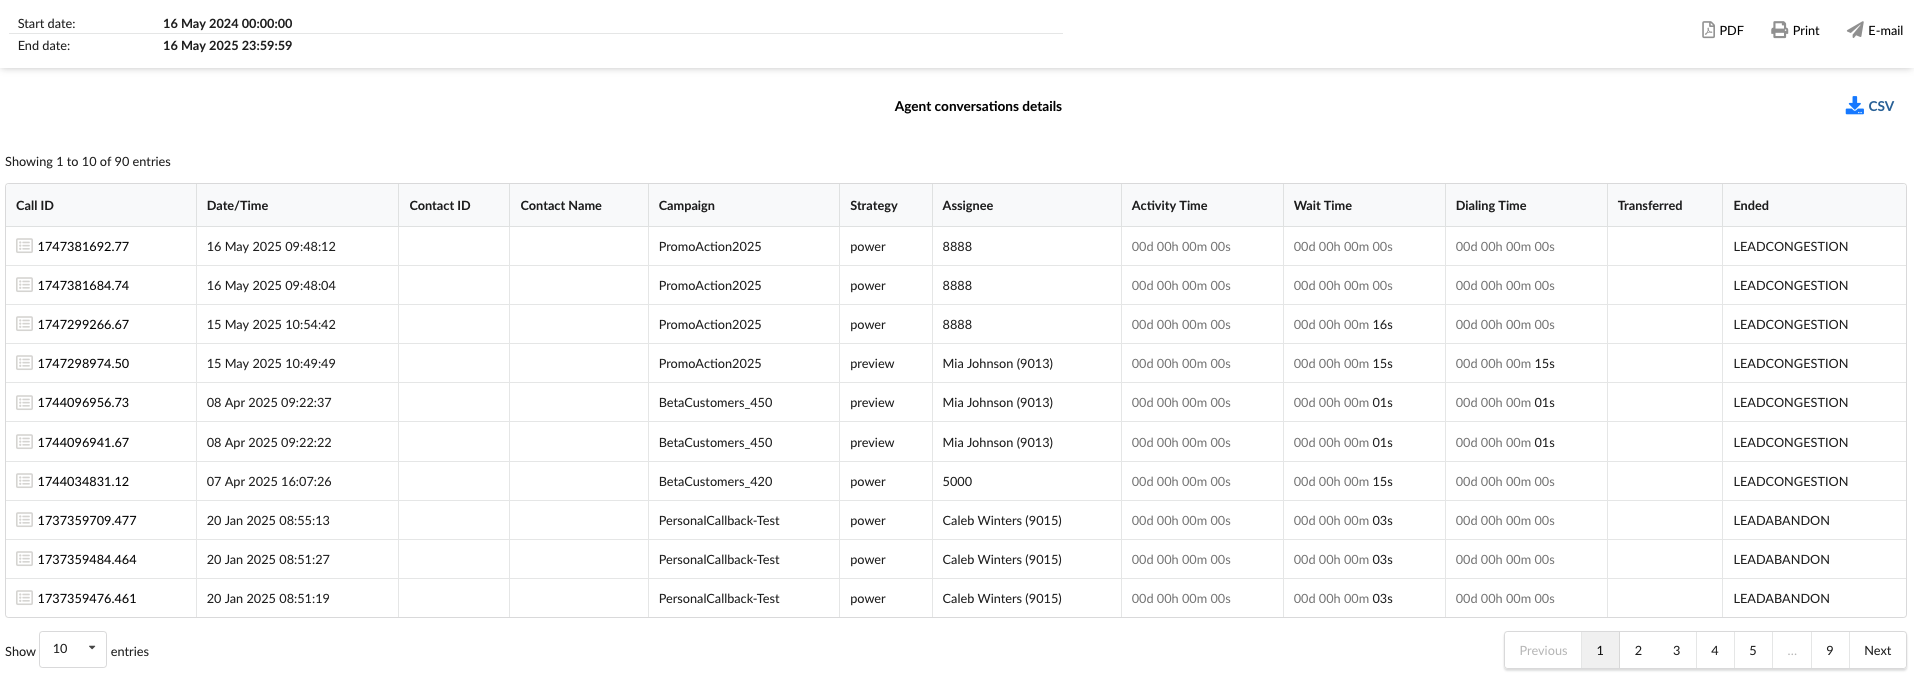The width and height of the screenshot is (1914, 684).
Task: Open details icon for call 1747381684.74
Action: (x=25, y=285)
